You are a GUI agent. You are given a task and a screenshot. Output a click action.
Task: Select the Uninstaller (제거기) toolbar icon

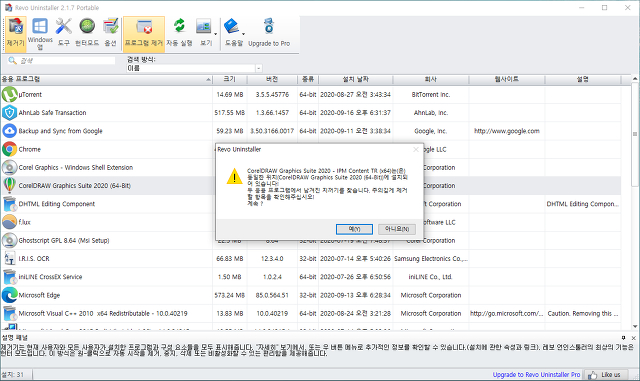click(16, 34)
